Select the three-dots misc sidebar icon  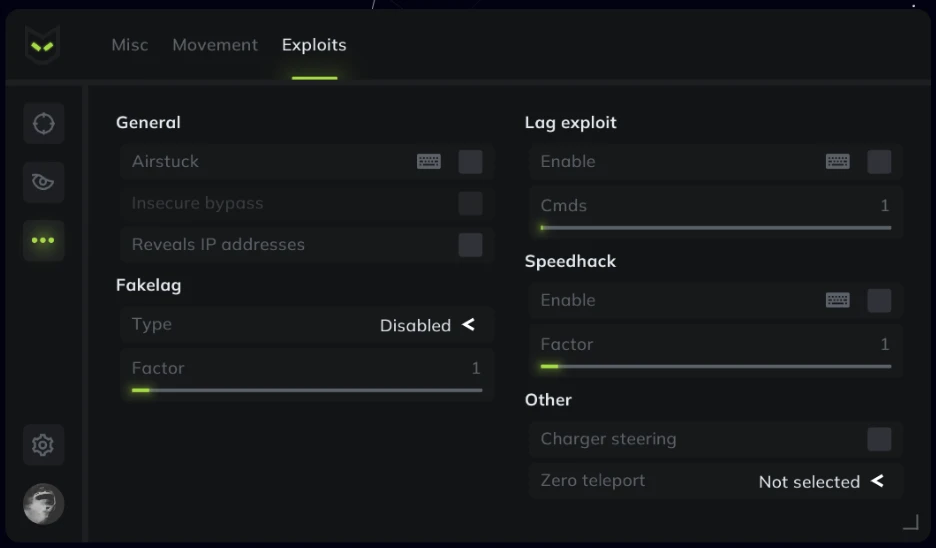coord(44,241)
